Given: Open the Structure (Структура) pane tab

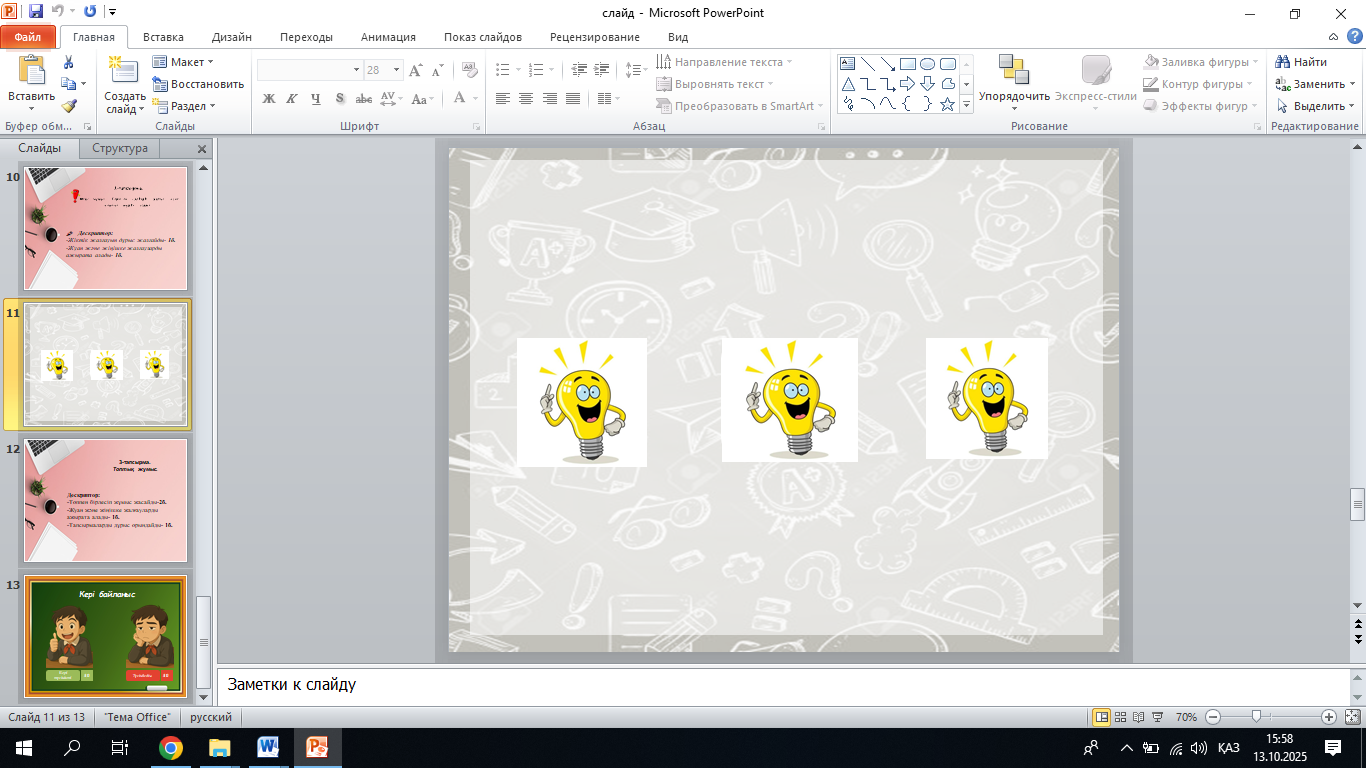Looking at the screenshot, I should pos(120,148).
